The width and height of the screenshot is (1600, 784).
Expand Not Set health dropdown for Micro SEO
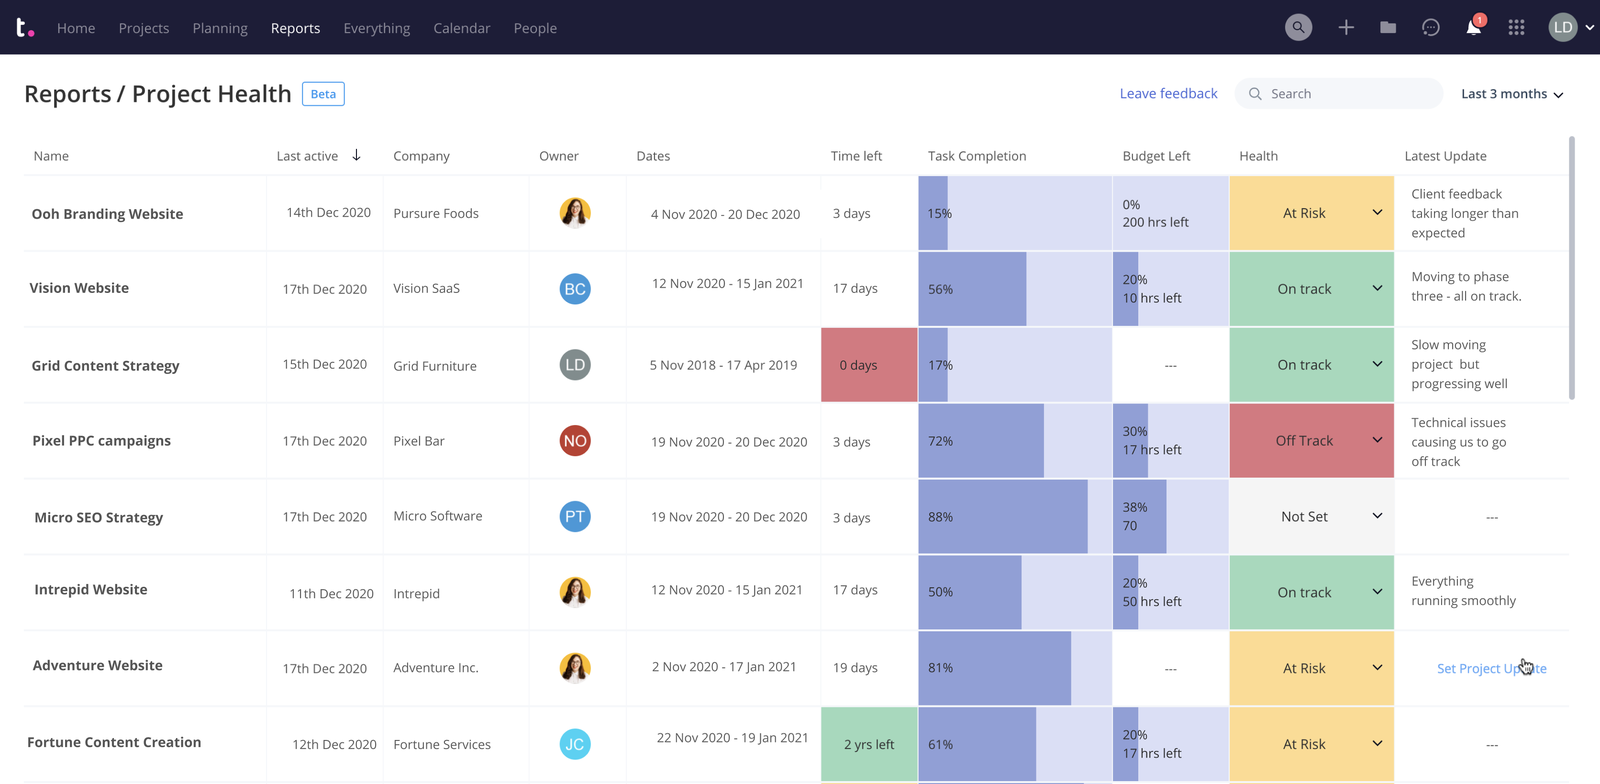[1377, 517]
